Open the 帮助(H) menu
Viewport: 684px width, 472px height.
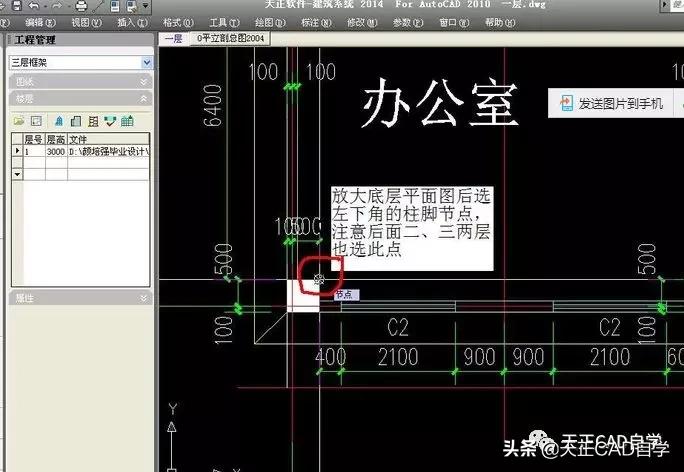click(500, 22)
